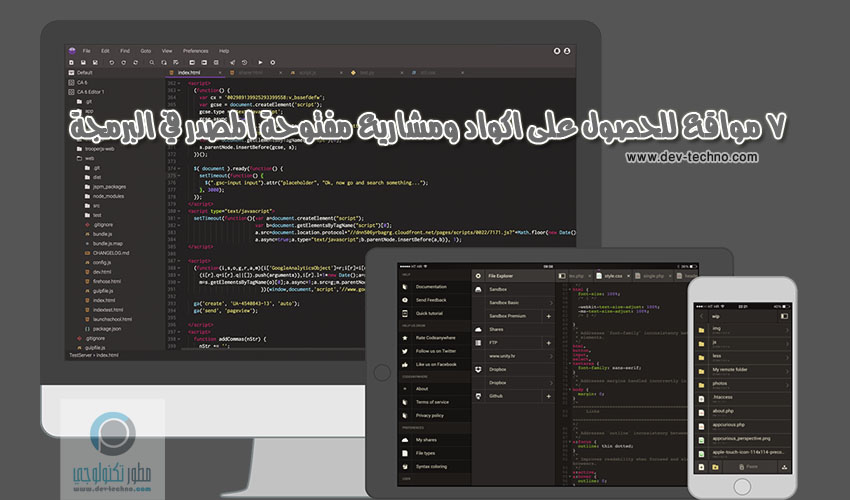This screenshot has height=500, width=850.
Task: Close the index.html tab in desktop editor
Action: (220, 72)
